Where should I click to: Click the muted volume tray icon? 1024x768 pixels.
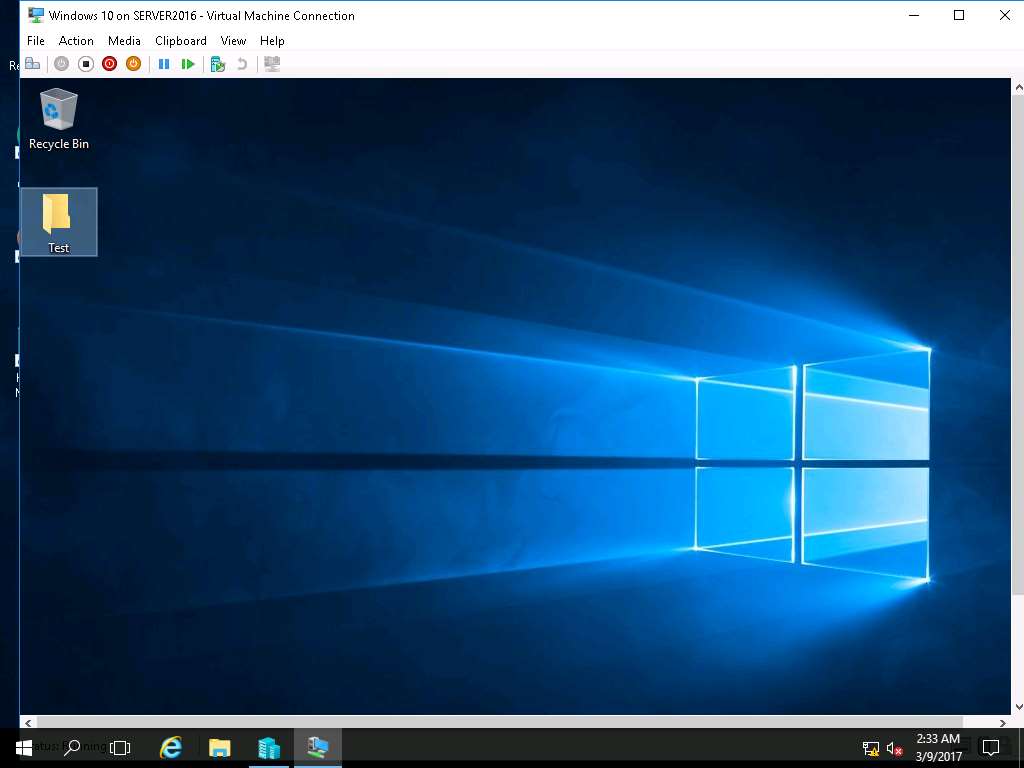tap(894, 748)
